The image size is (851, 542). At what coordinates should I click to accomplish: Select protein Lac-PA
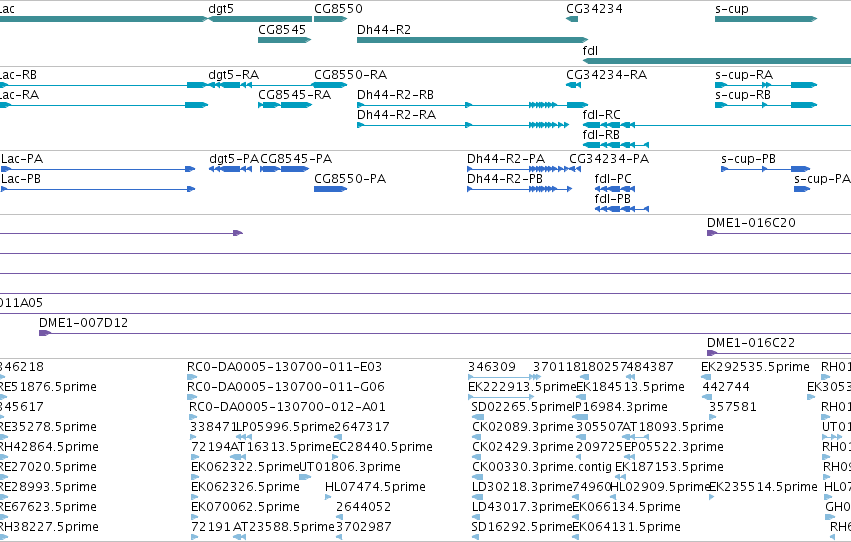(x=22, y=159)
